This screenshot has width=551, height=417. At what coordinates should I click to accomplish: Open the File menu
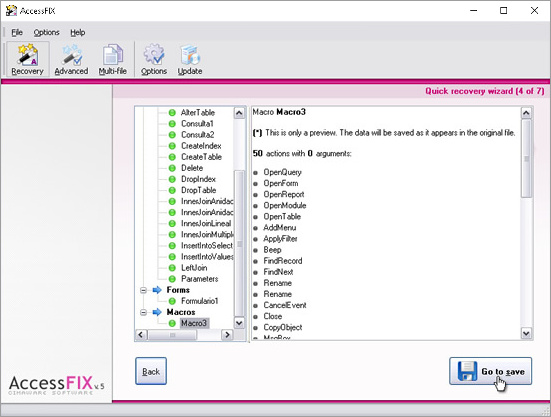coord(17,33)
